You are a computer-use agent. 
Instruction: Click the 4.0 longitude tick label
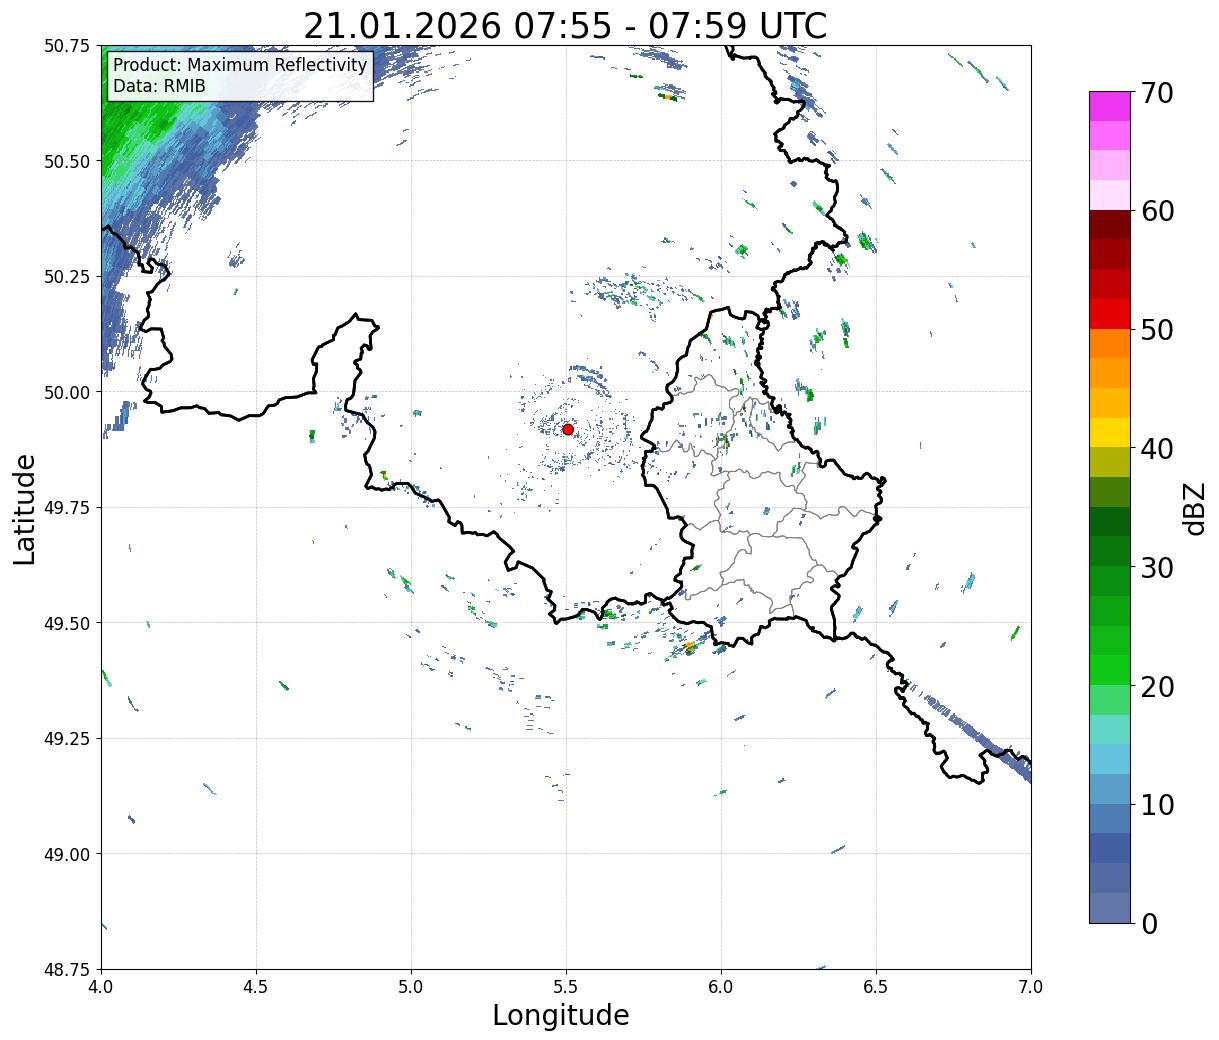(101, 986)
